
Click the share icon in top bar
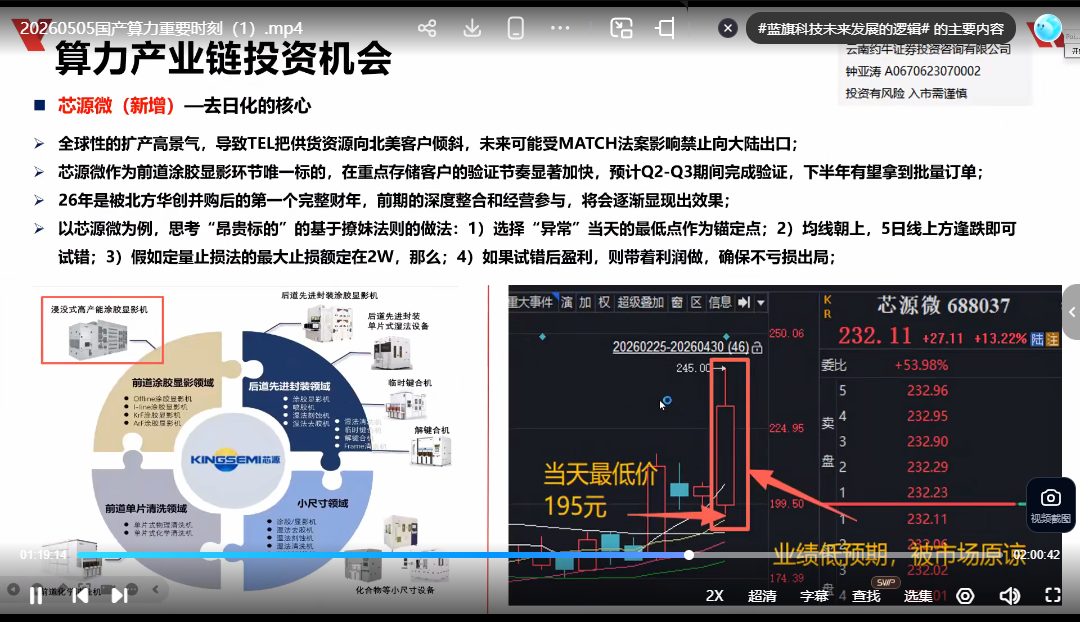[427, 28]
